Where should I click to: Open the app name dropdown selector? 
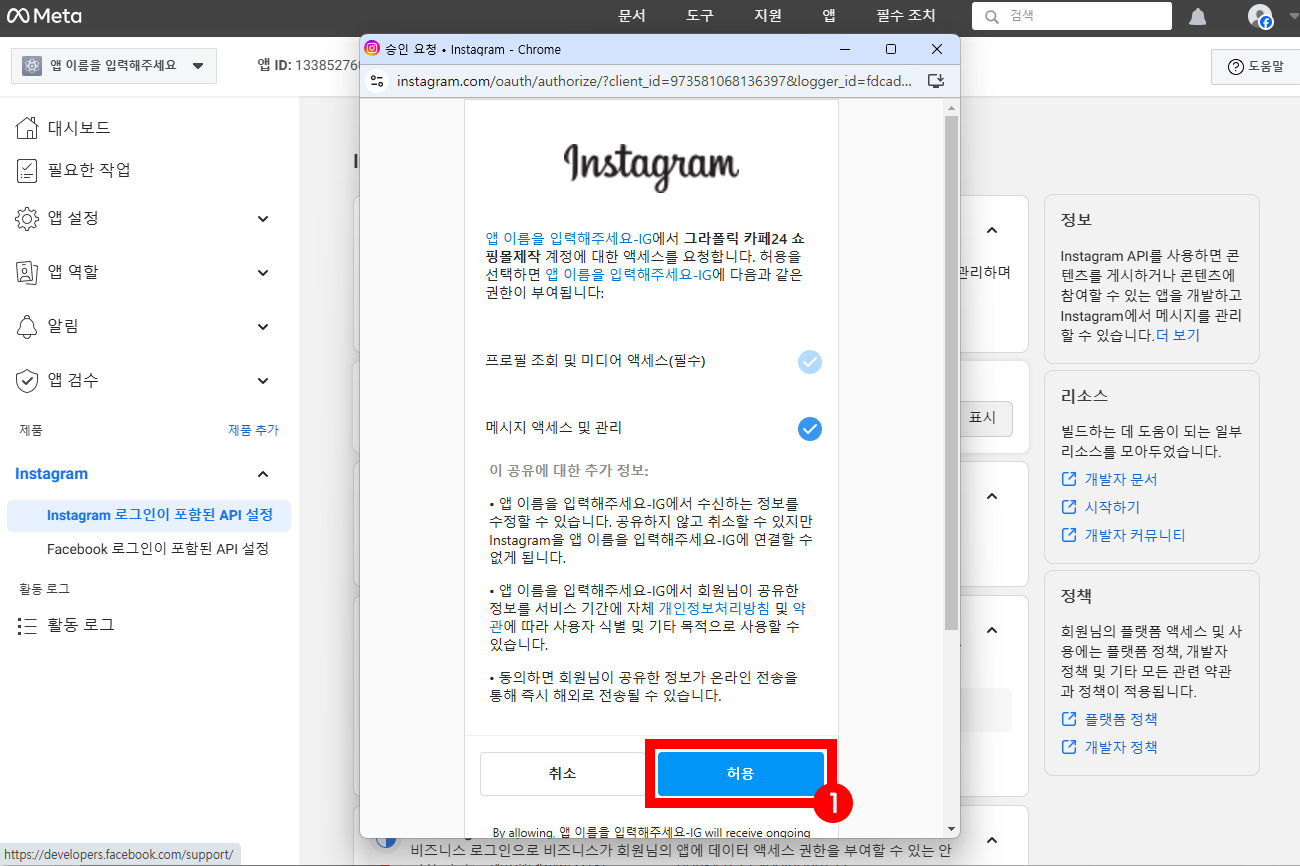(114, 65)
